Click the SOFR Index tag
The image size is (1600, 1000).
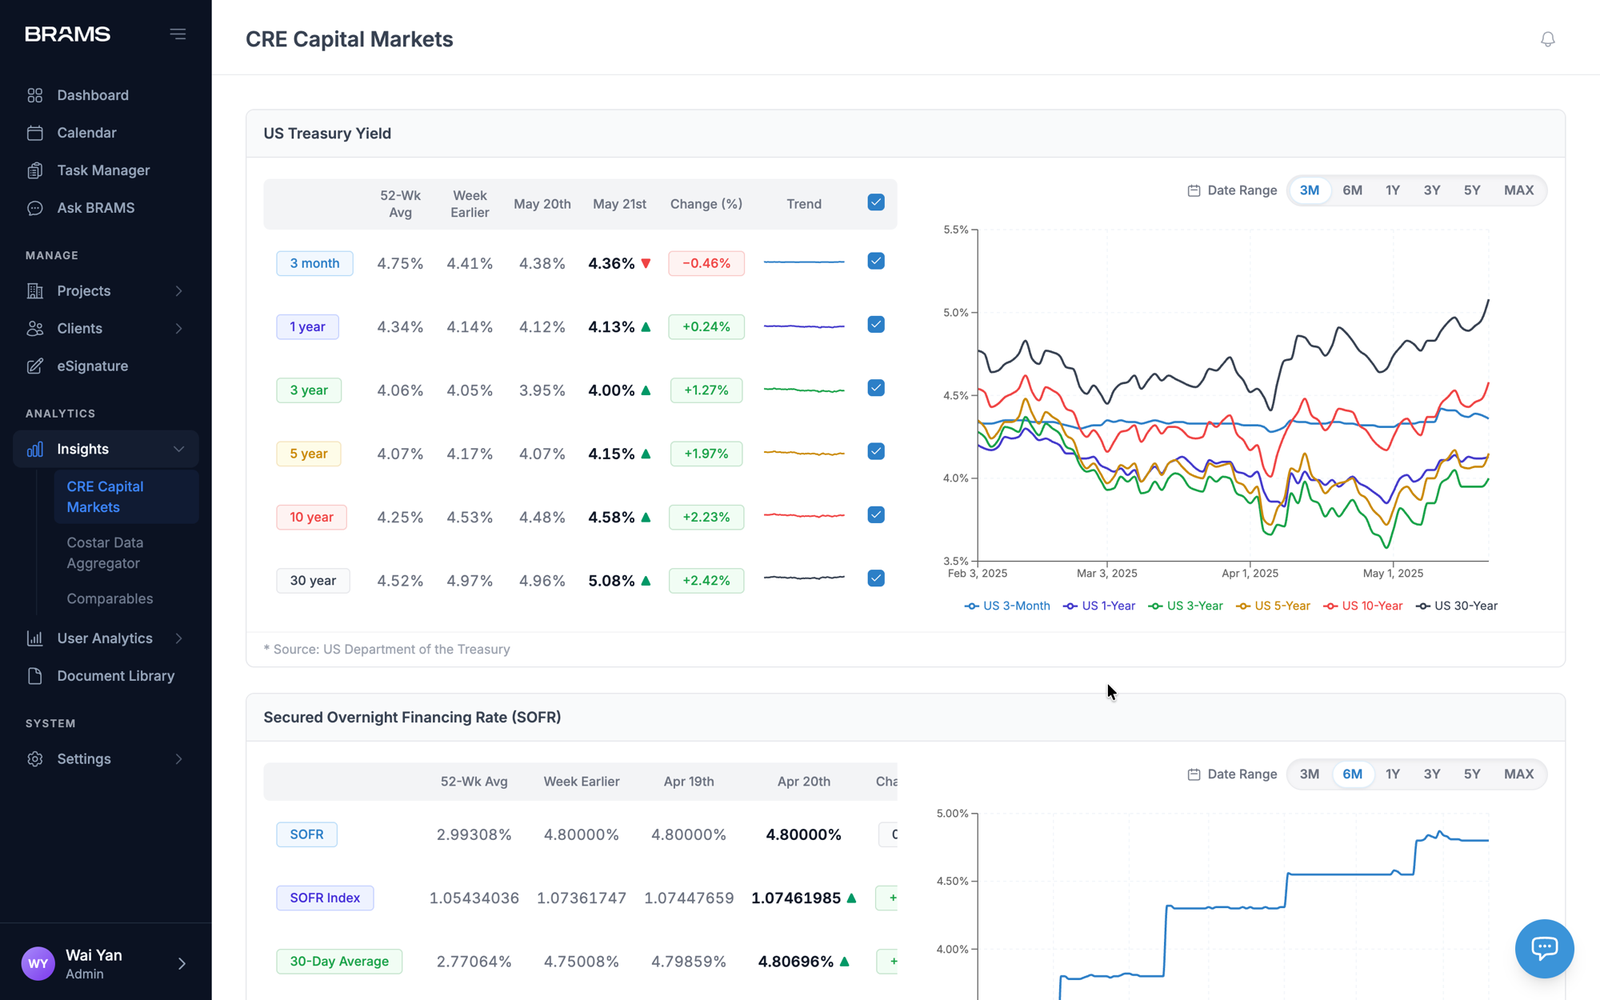[325, 898]
